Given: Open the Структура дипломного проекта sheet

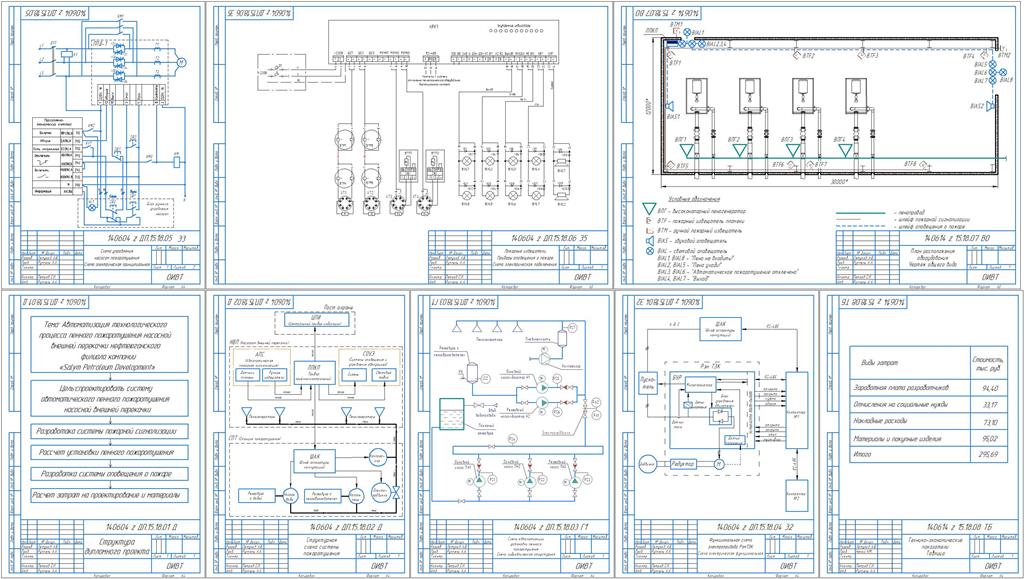Looking at the screenshot, I should tap(102, 434).
